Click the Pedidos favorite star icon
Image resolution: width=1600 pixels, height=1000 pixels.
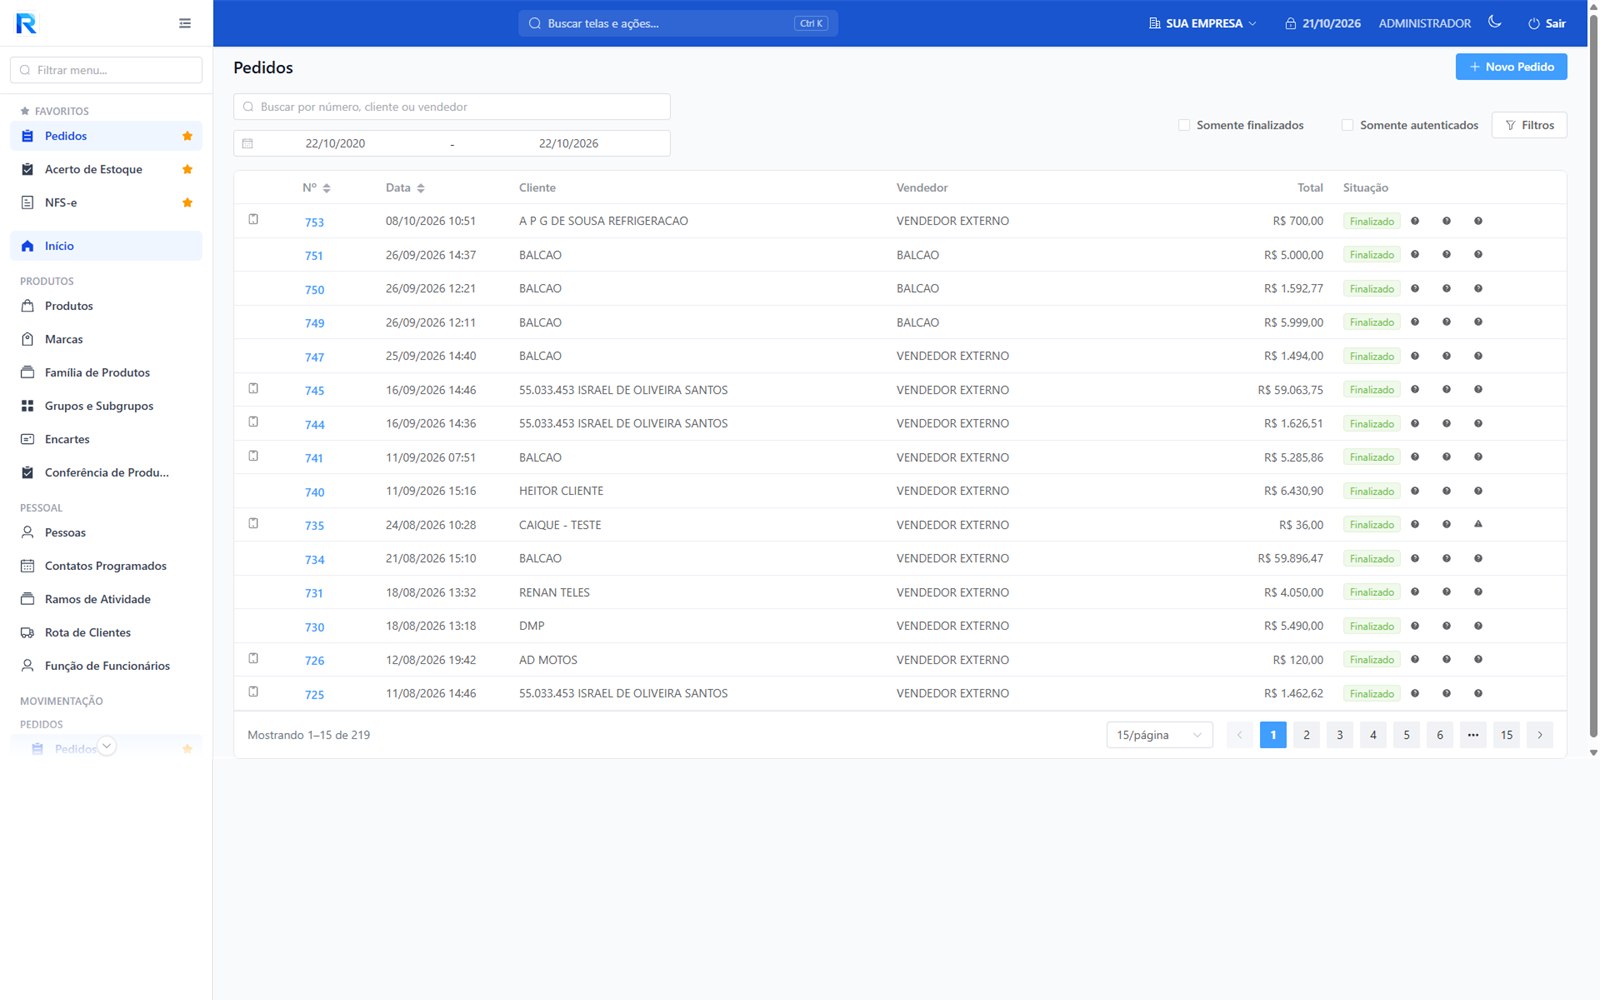(187, 136)
